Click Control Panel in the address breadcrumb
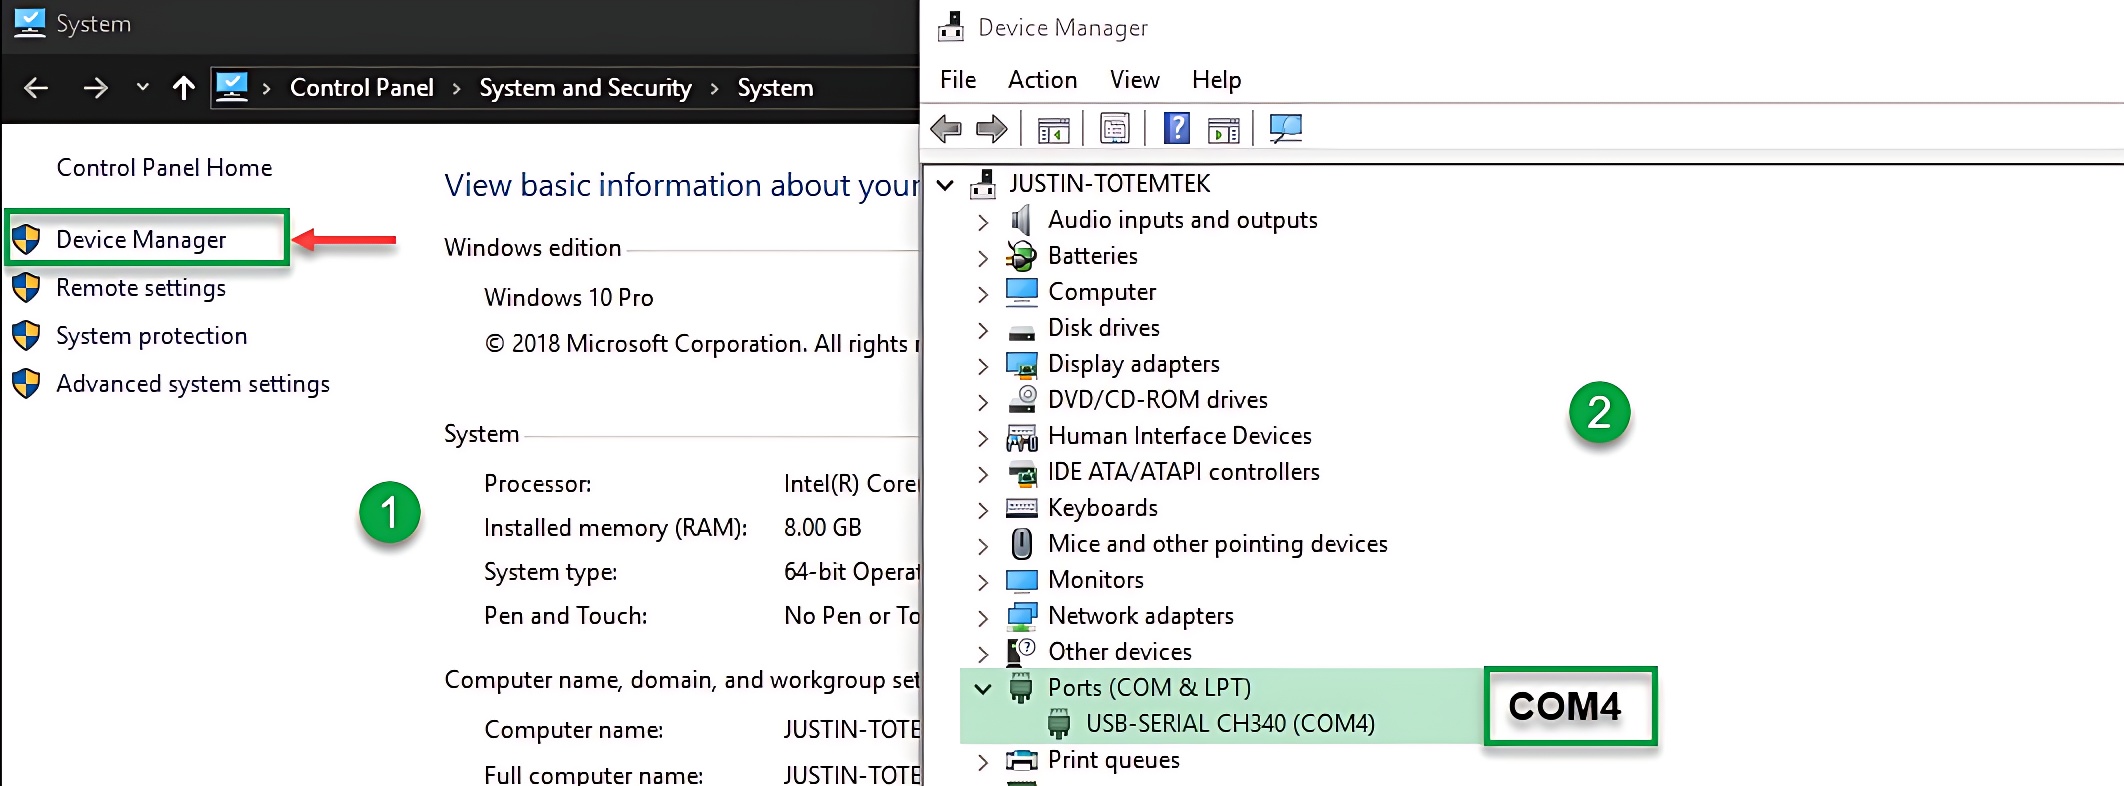 click(362, 88)
